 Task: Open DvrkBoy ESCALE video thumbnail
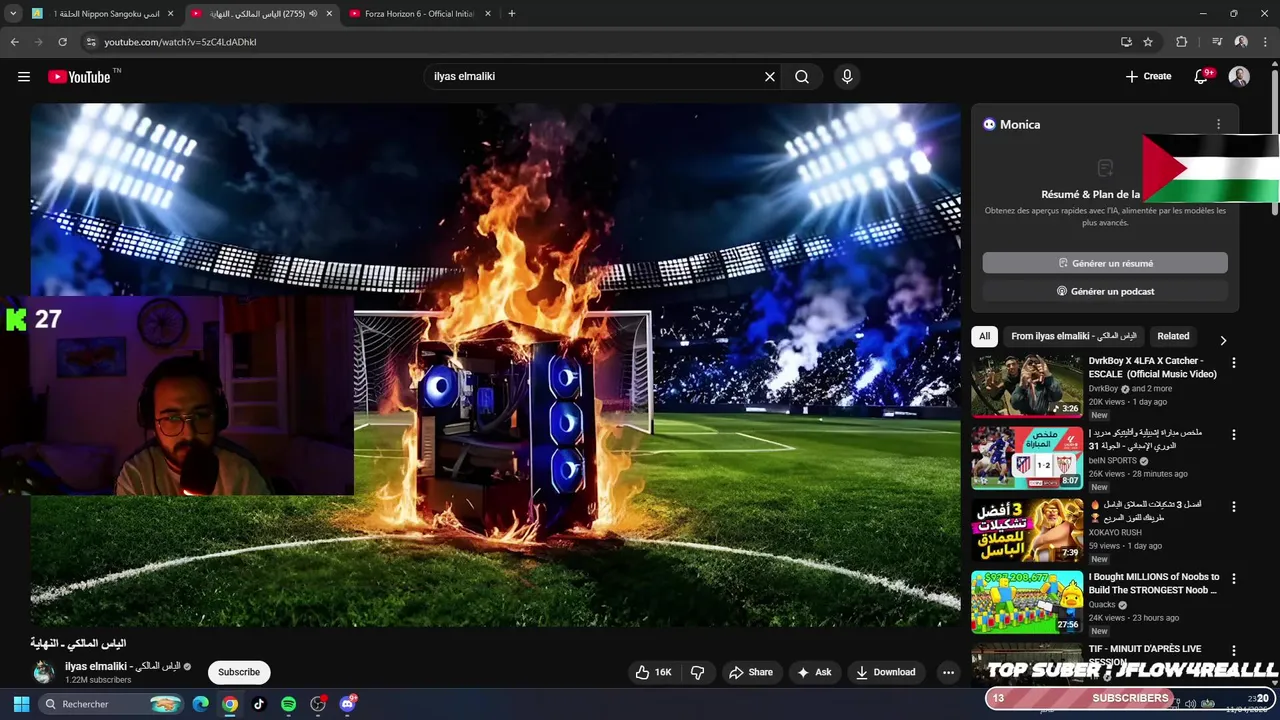(x=1027, y=385)
